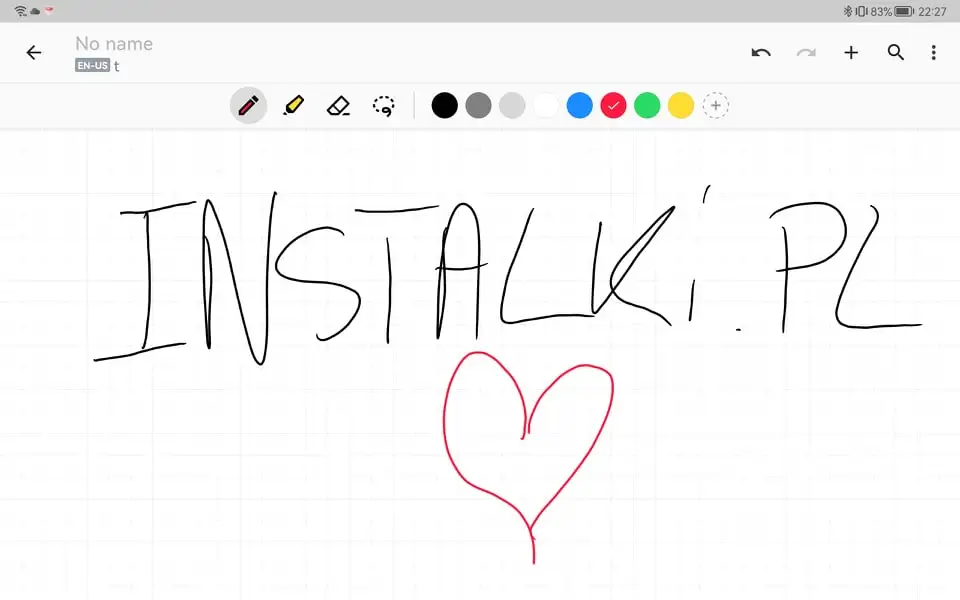Viewport: 960px width, 600px height.
Task: Open search with magnifier icon
Action: [896, 53]
